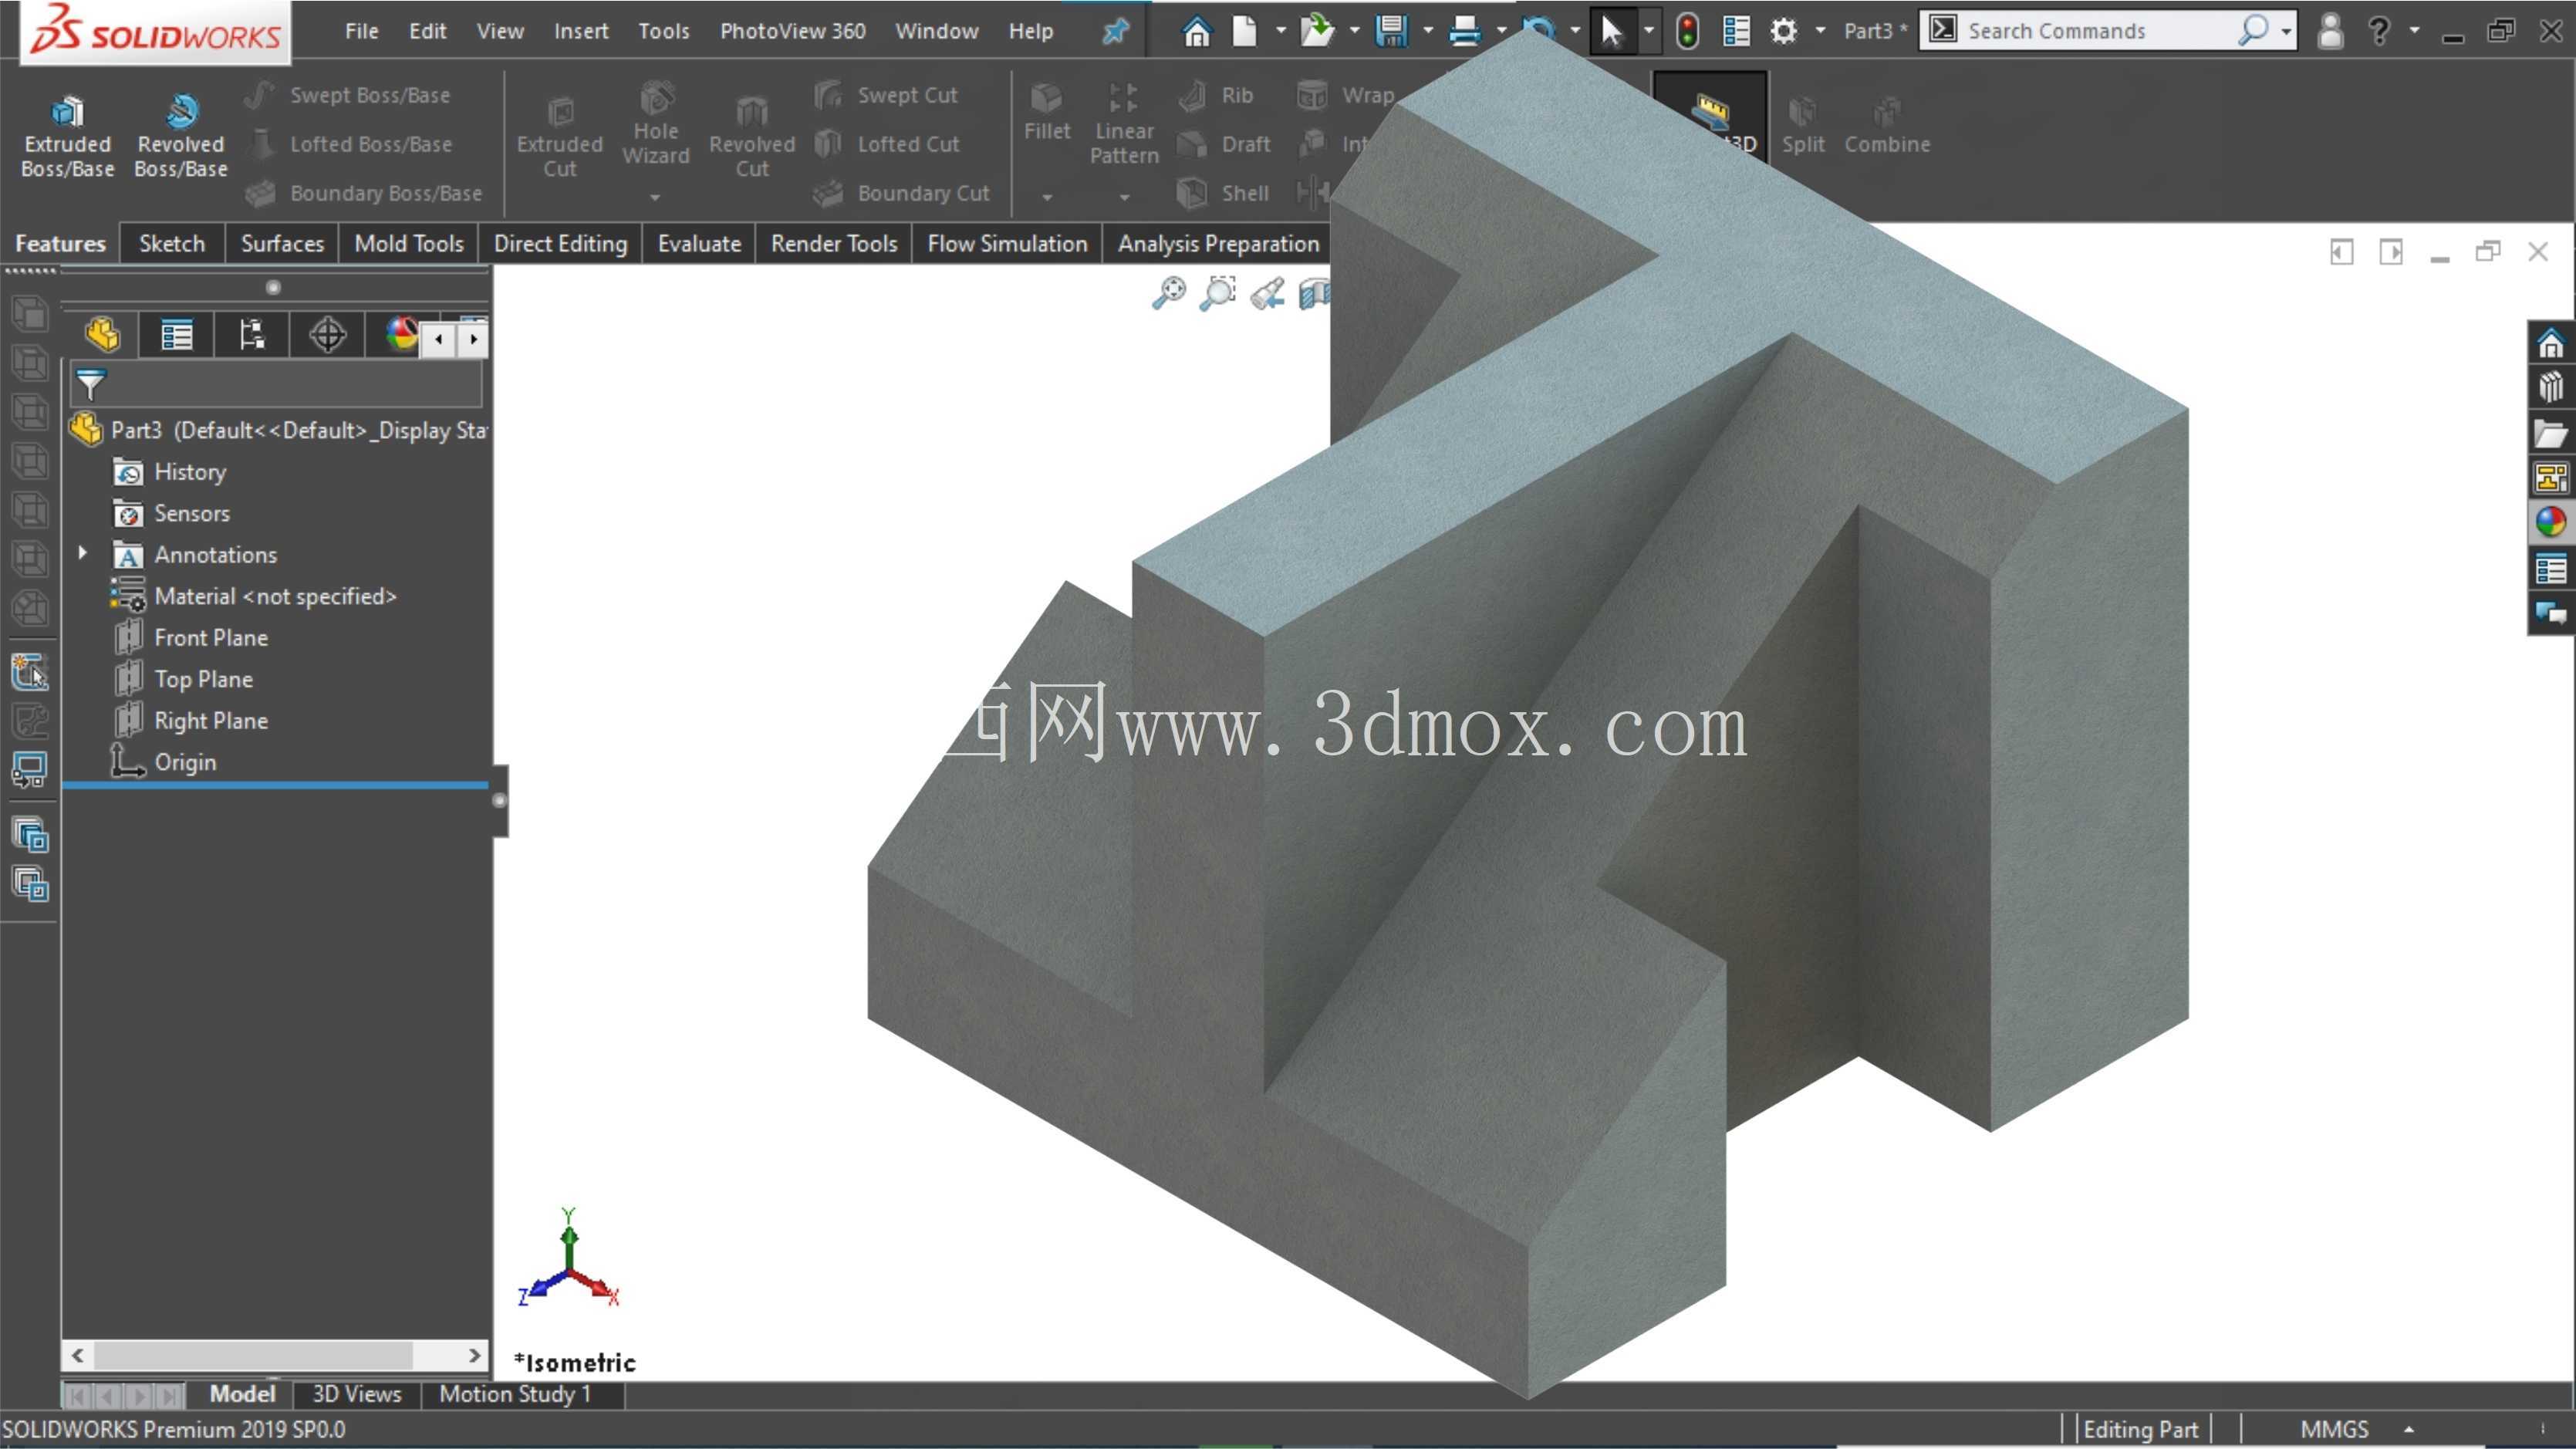This screenshot has height=1449, width=2576.
Task: Open the Hole Wizard tool
Action: point(656,123)
